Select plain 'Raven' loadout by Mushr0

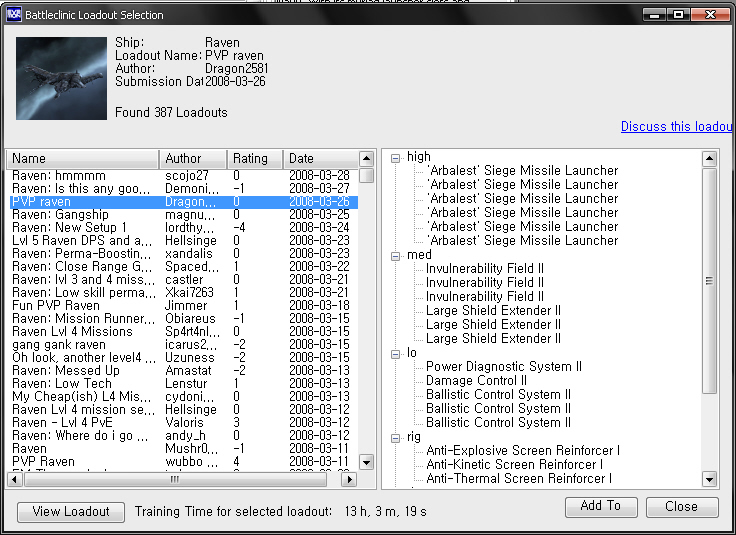tap(184, 448)
